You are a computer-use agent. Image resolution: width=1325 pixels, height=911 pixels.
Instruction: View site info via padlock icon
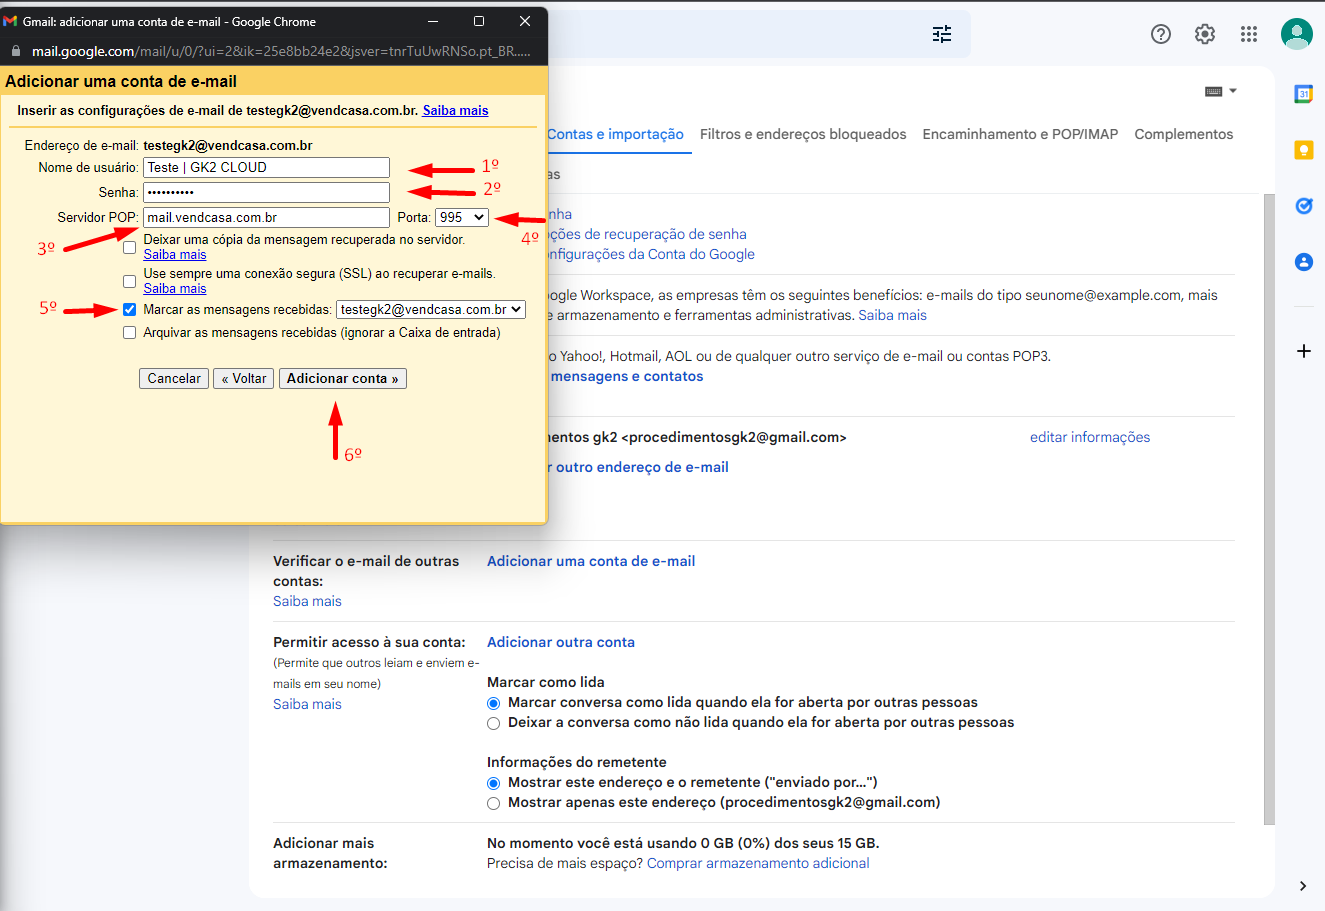(x=15, y=51)
